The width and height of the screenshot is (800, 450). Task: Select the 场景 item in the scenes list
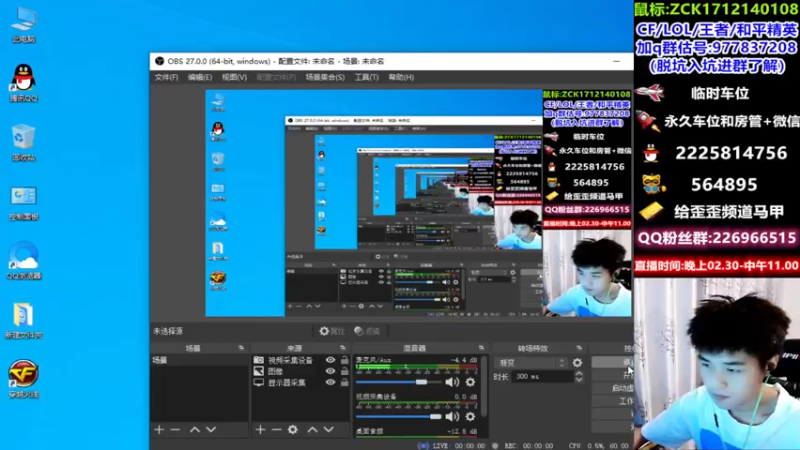tap(199, 360)
